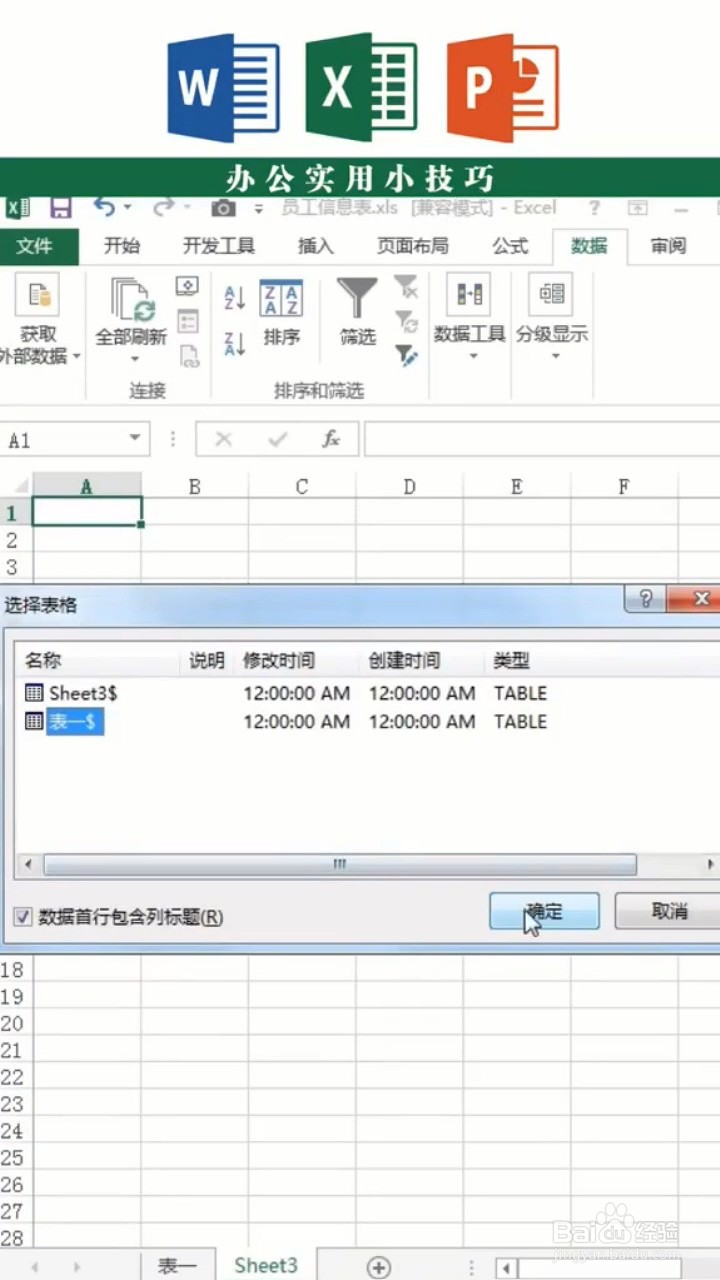Viewport: 720px width, 1280px height.
Task: Click the dialog help question mark button
Action: click(x=646, y=599)
